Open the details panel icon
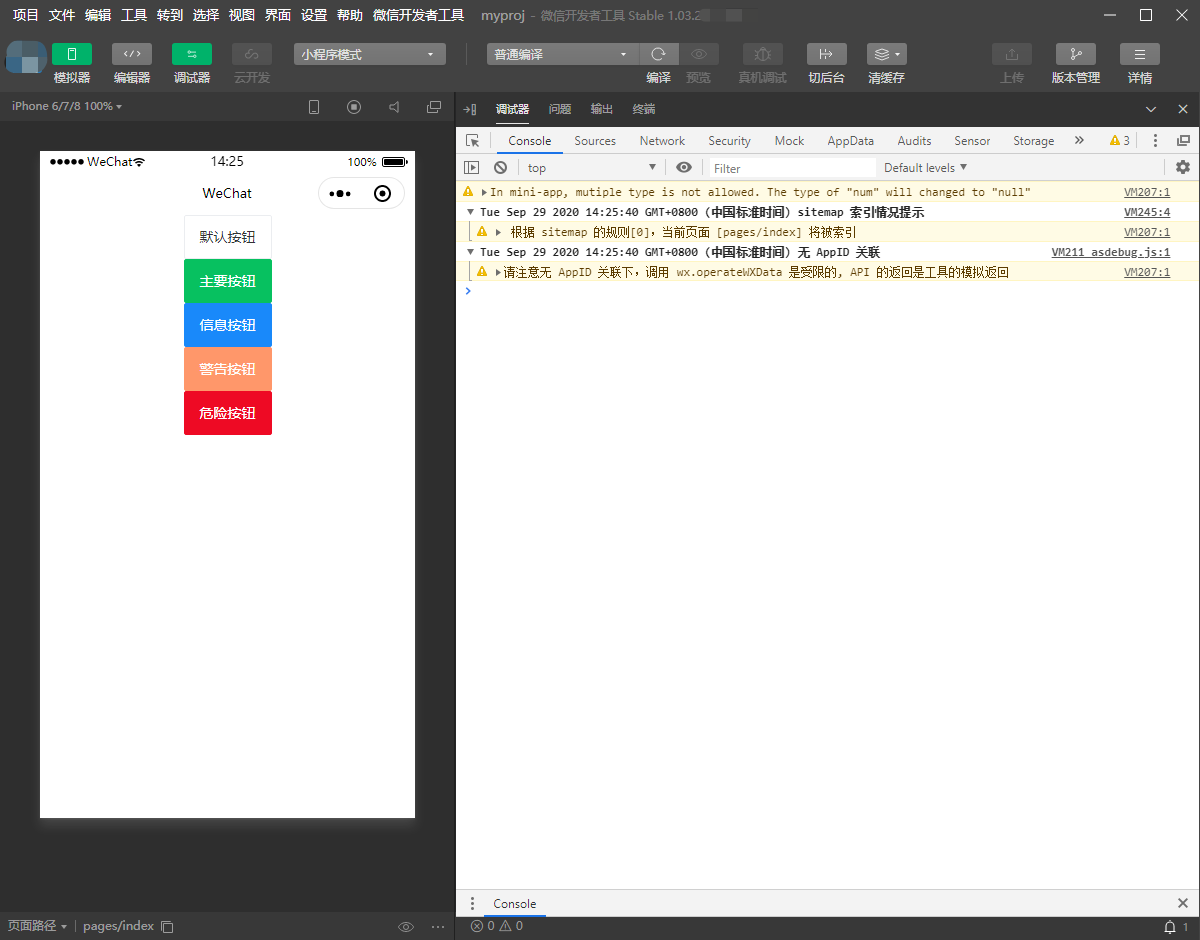 point(1139,54)
